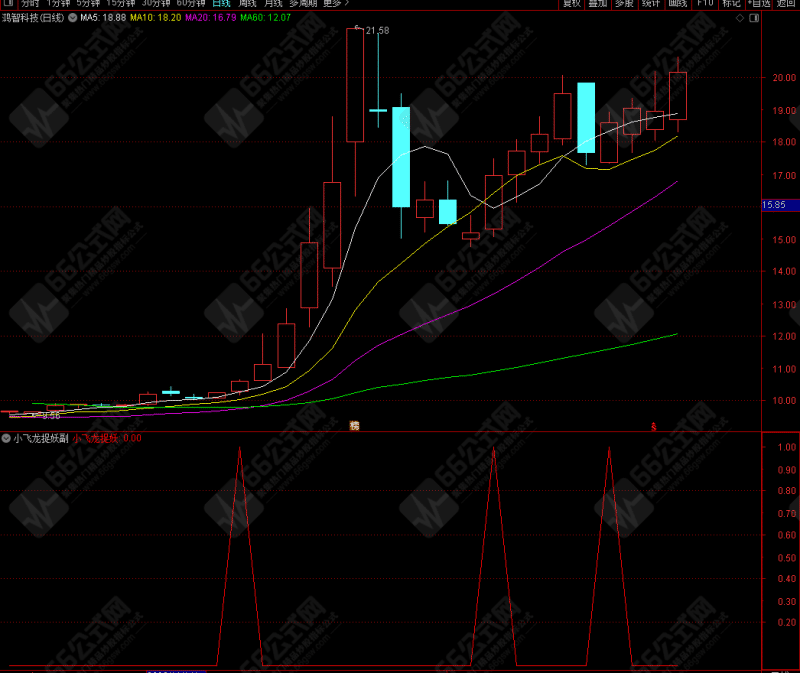Click the 1.00 indicator axis label

tap(787, 447)
